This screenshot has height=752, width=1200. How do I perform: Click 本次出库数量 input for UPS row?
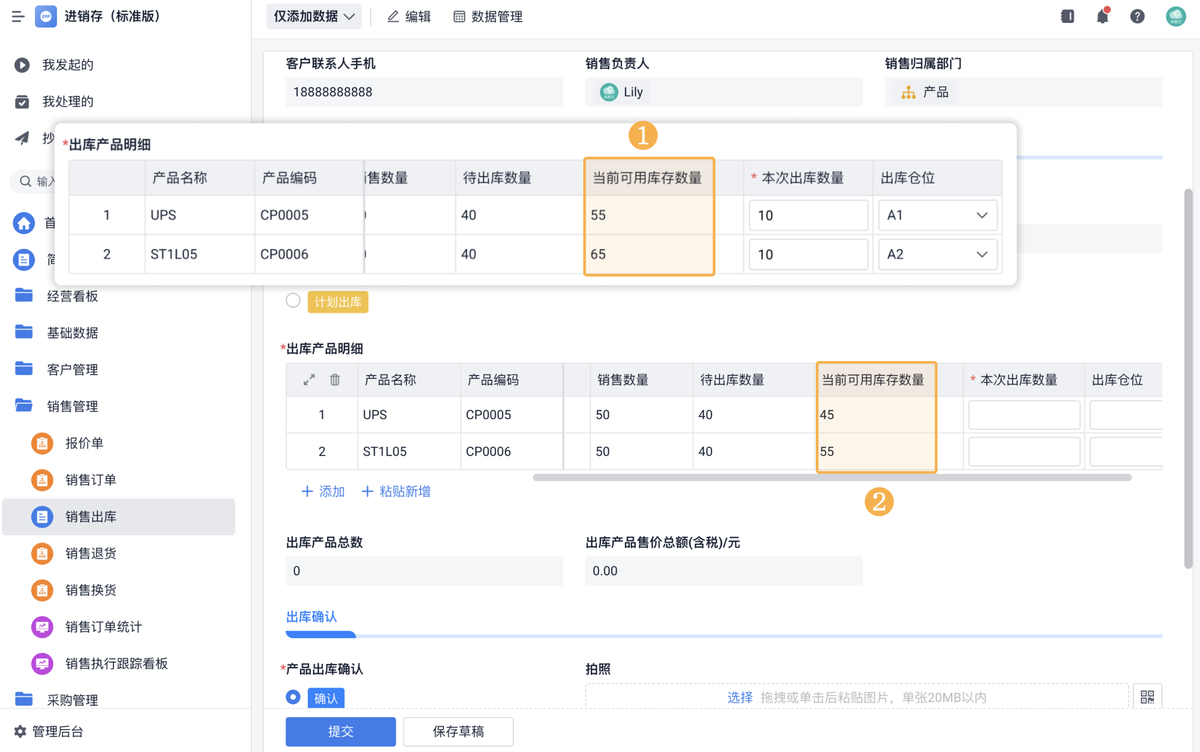(x=1023, y=415)
